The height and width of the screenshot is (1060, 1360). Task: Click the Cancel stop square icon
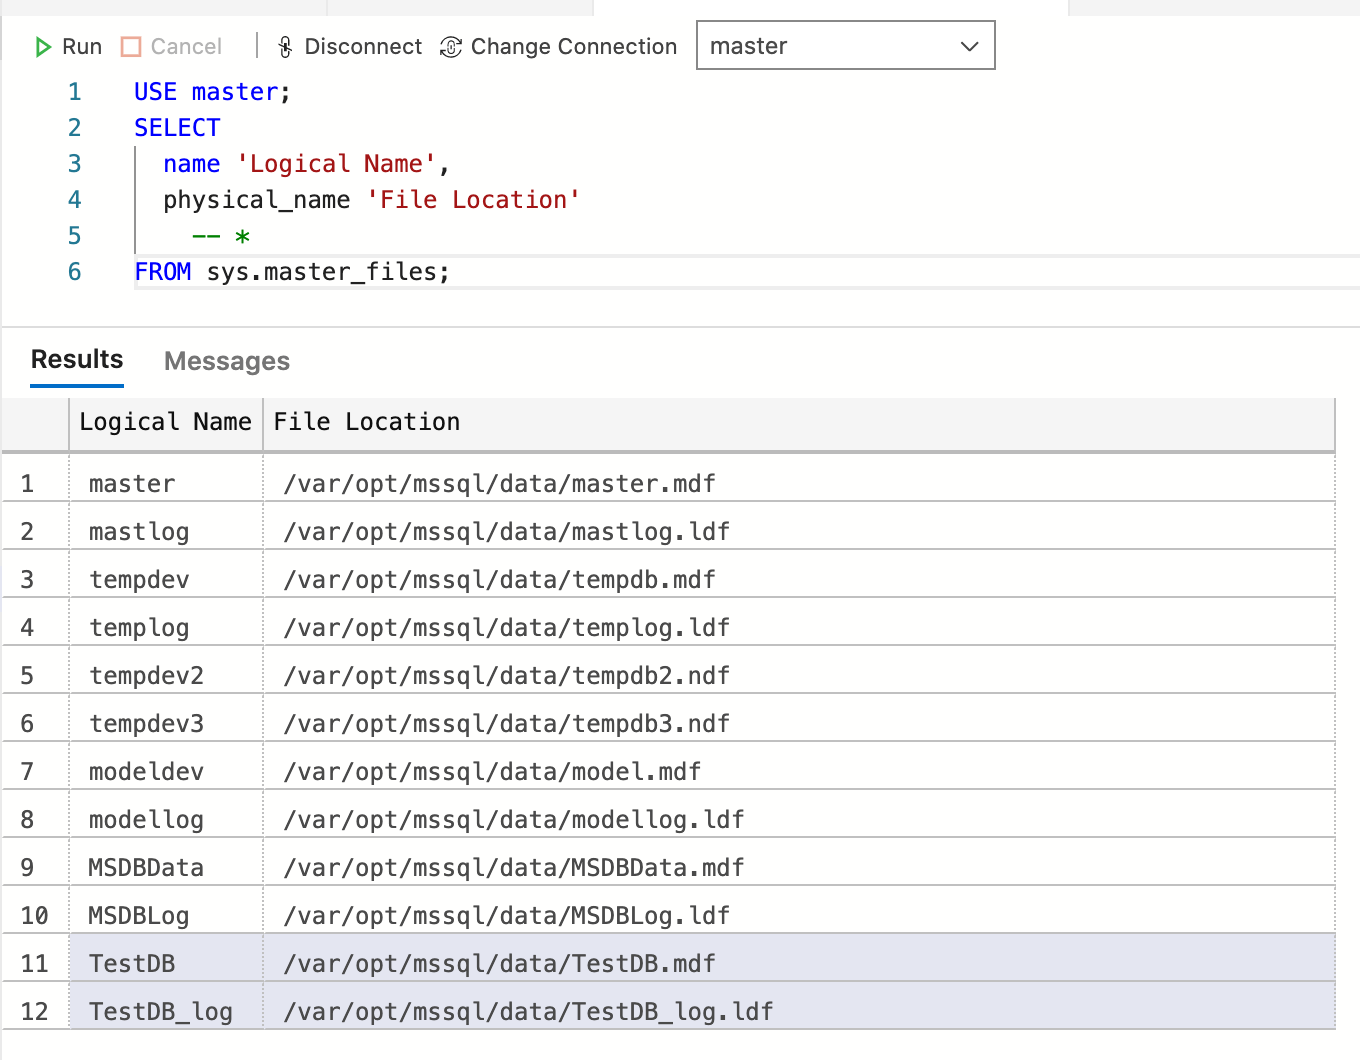(x=131, y=47)
